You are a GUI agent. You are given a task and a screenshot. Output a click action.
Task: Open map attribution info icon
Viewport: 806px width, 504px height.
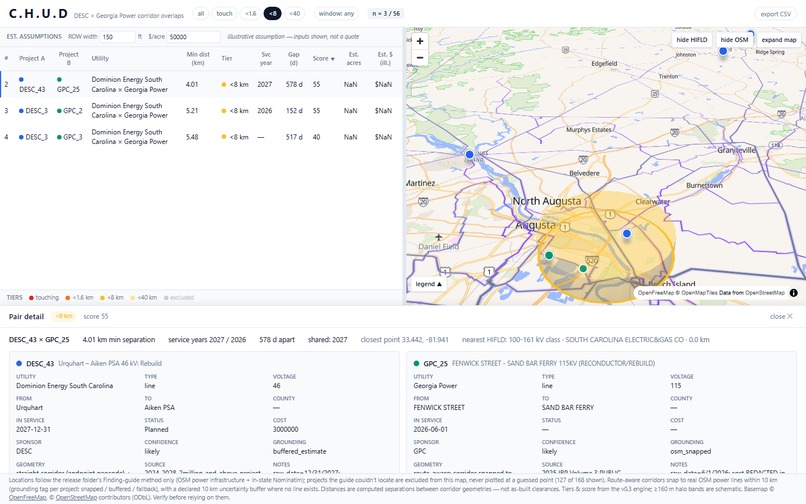pos(794,293)
